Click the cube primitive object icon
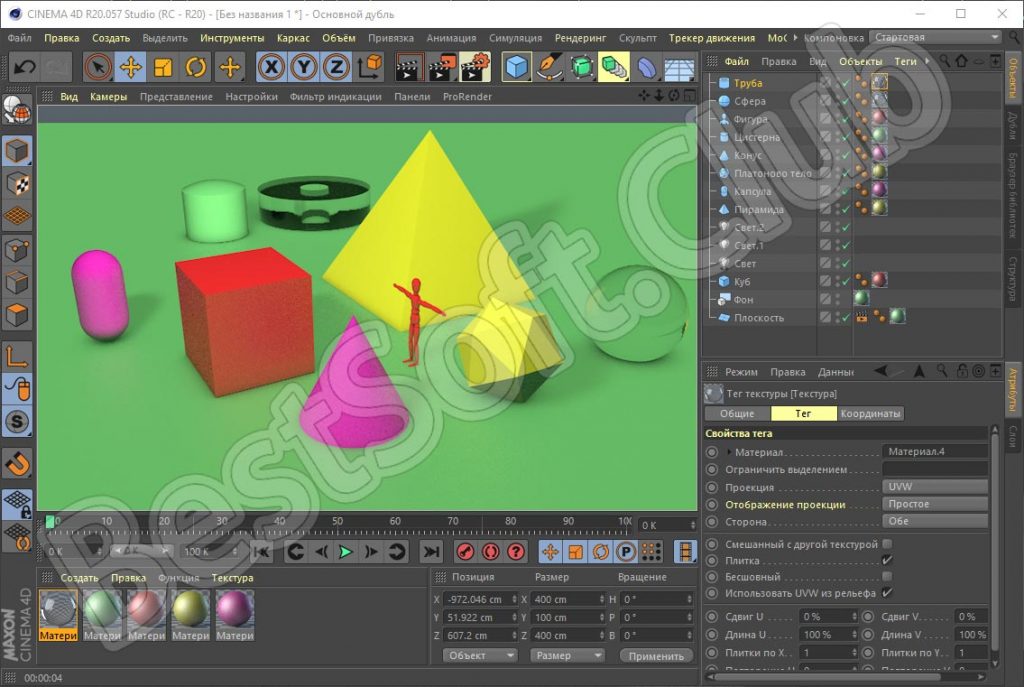 coord(516,67)
